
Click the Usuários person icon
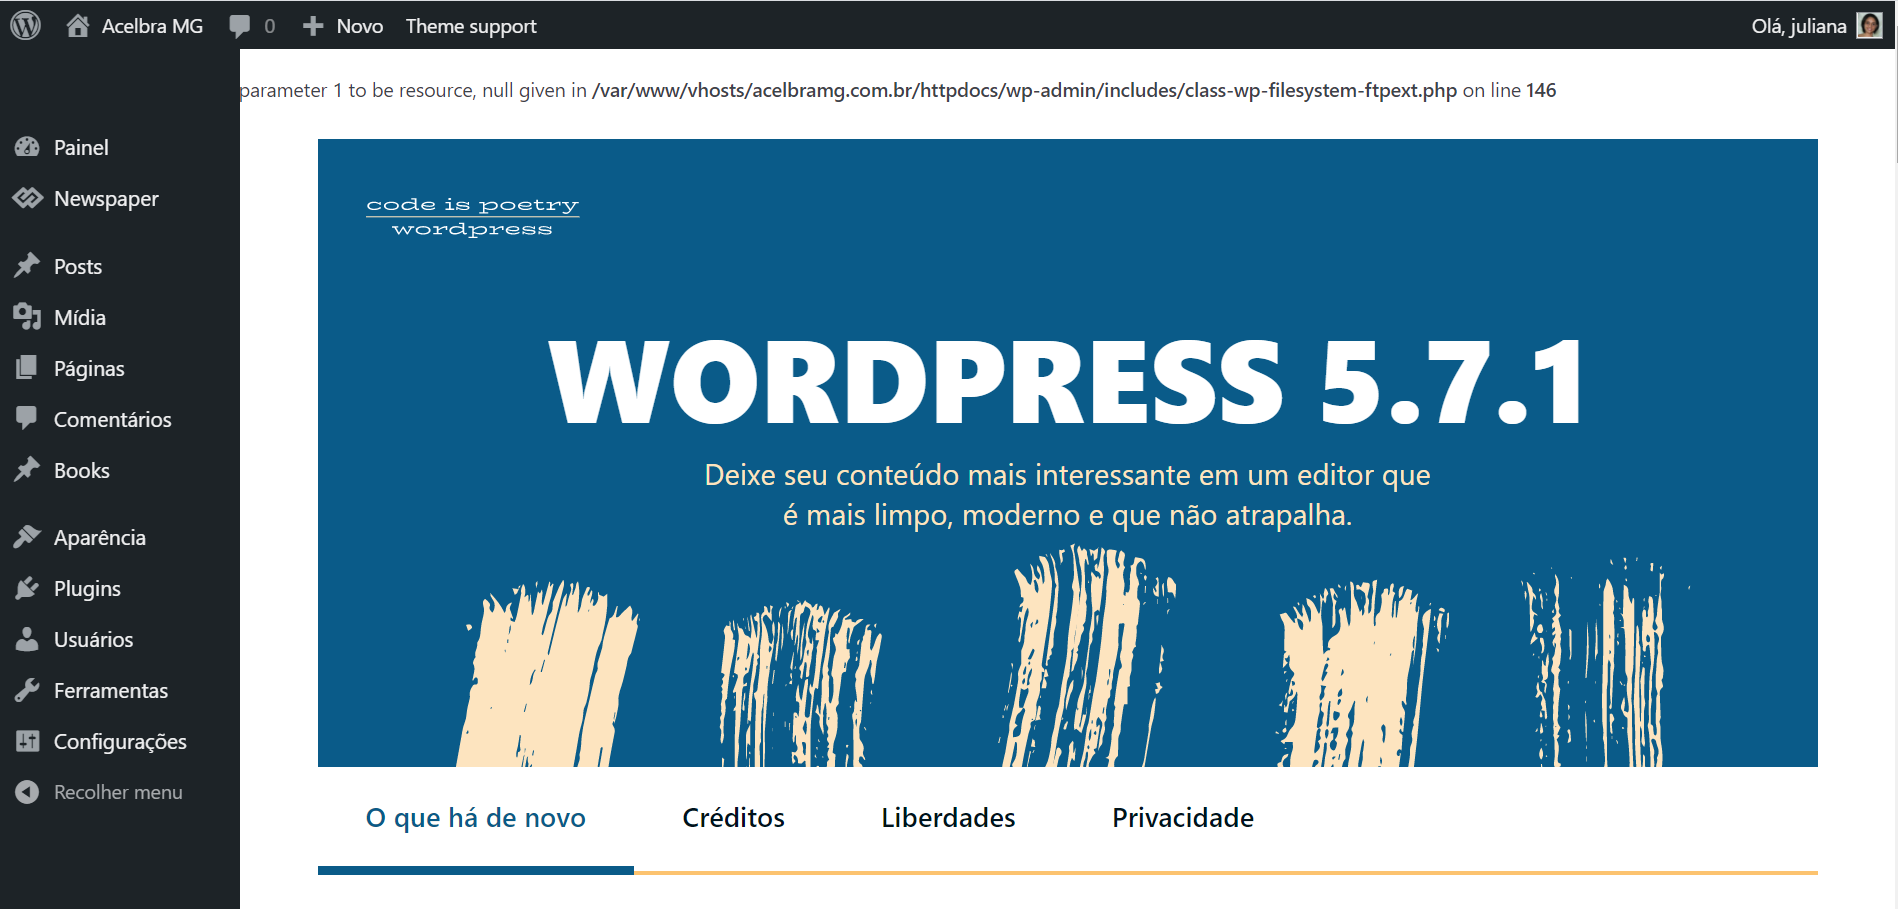pos(27,639)
